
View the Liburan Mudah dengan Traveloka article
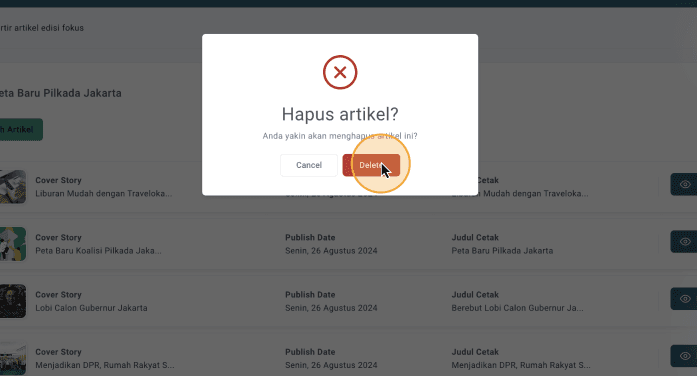click(x=684, y=184)
